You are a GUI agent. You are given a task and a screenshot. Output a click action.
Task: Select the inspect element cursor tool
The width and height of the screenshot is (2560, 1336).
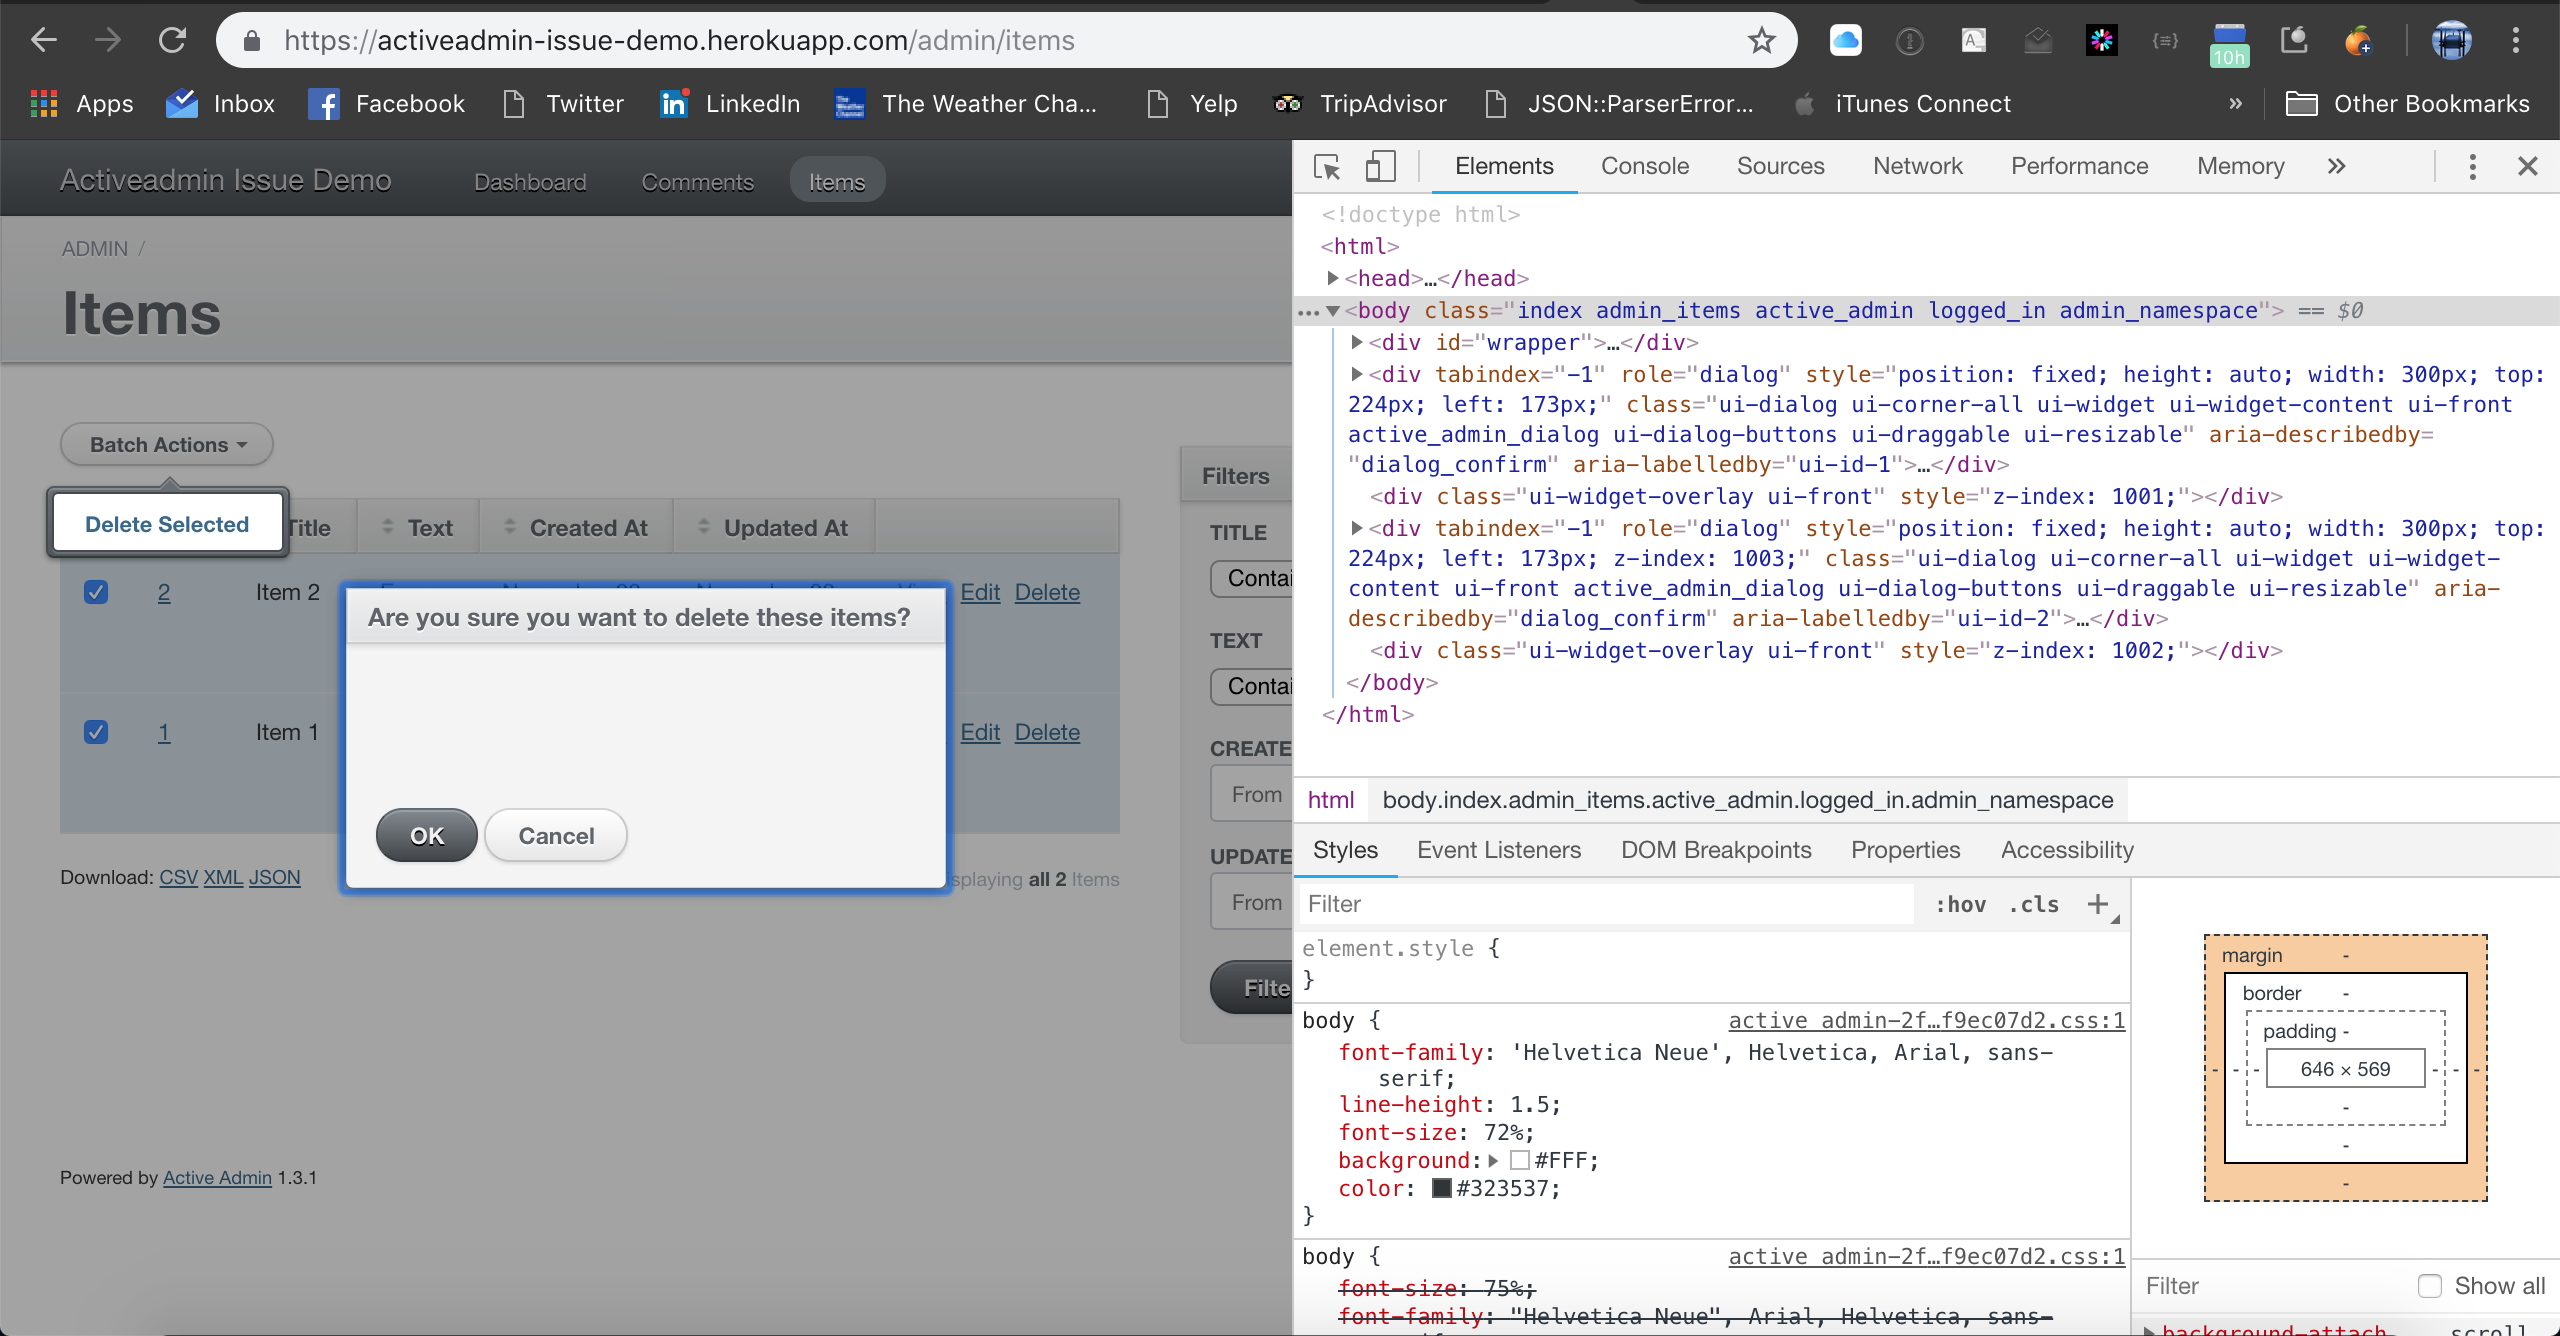click(1326, 166)
